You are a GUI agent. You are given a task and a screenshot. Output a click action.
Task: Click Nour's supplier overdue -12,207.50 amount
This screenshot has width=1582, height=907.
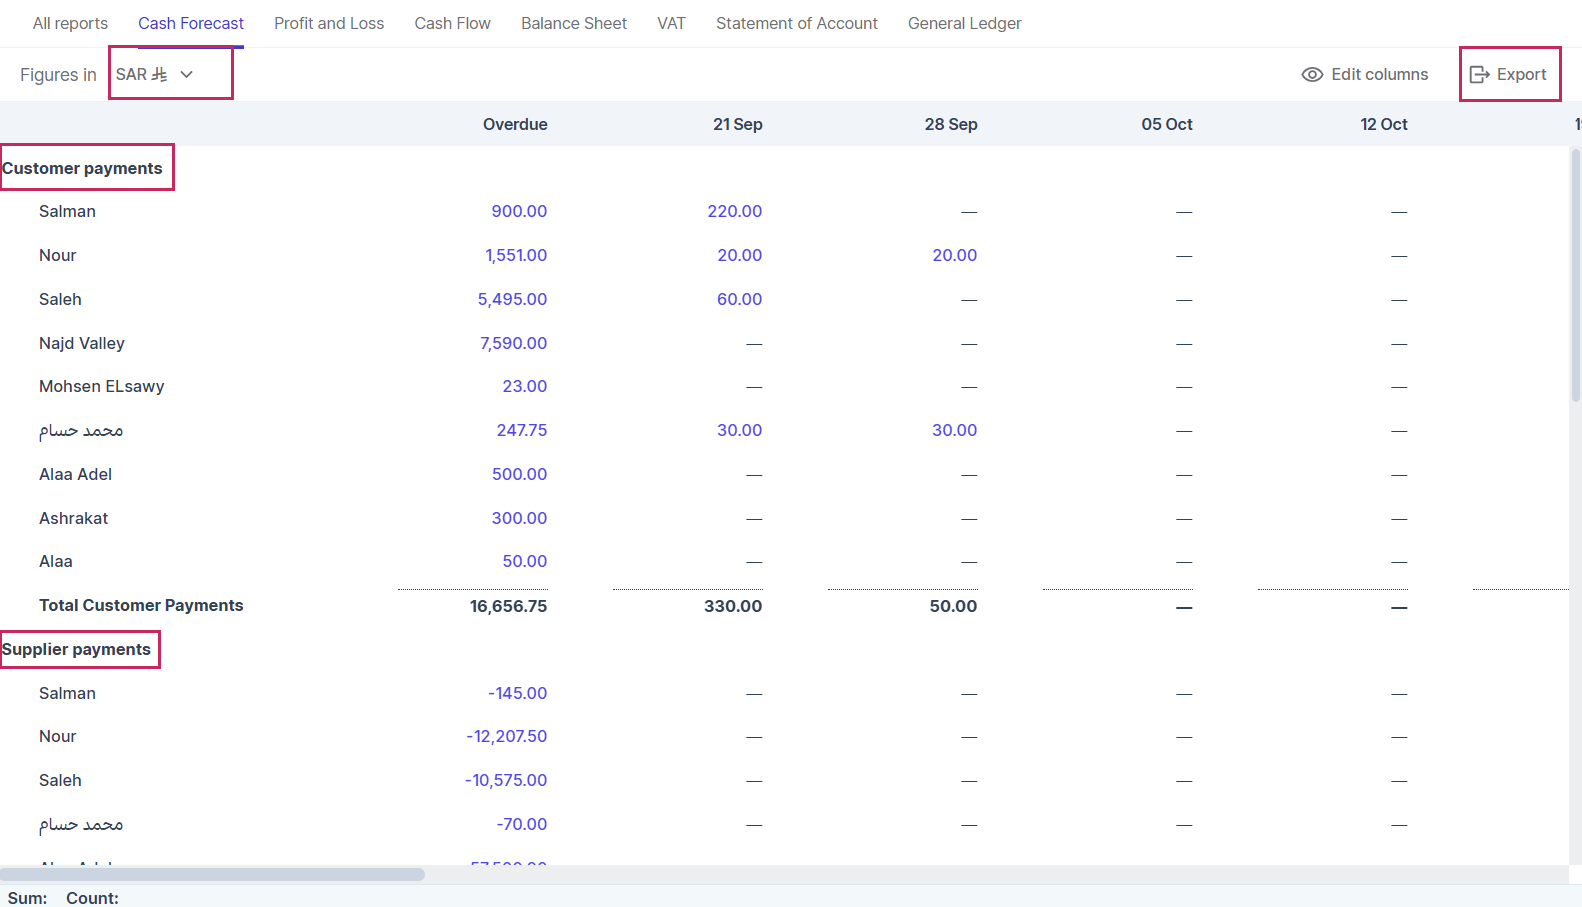(x=506, y=736)
